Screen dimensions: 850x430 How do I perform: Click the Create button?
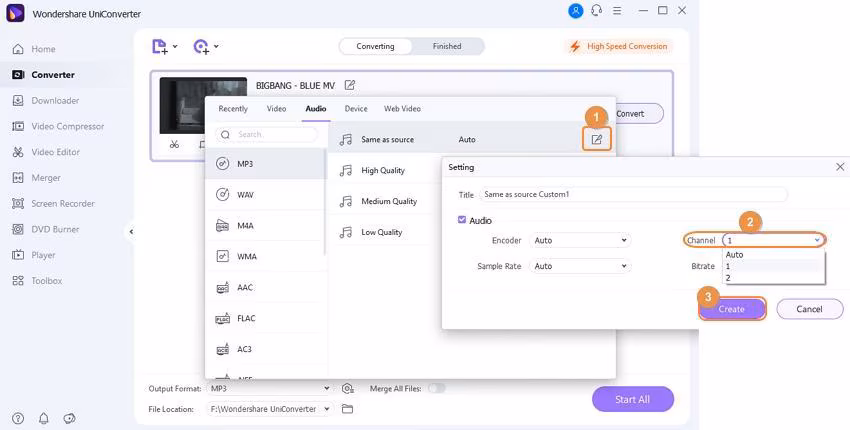(732, 309)
